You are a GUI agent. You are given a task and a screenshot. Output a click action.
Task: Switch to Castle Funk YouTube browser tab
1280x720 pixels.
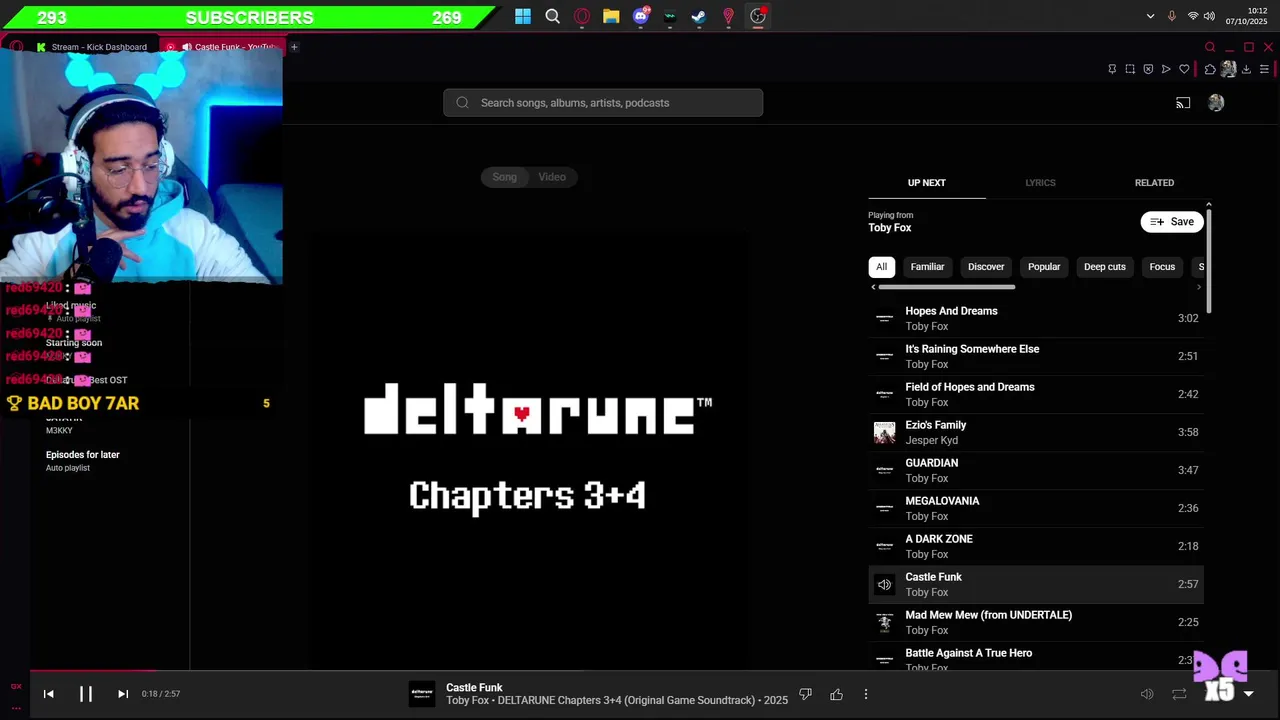coord(222,47)
